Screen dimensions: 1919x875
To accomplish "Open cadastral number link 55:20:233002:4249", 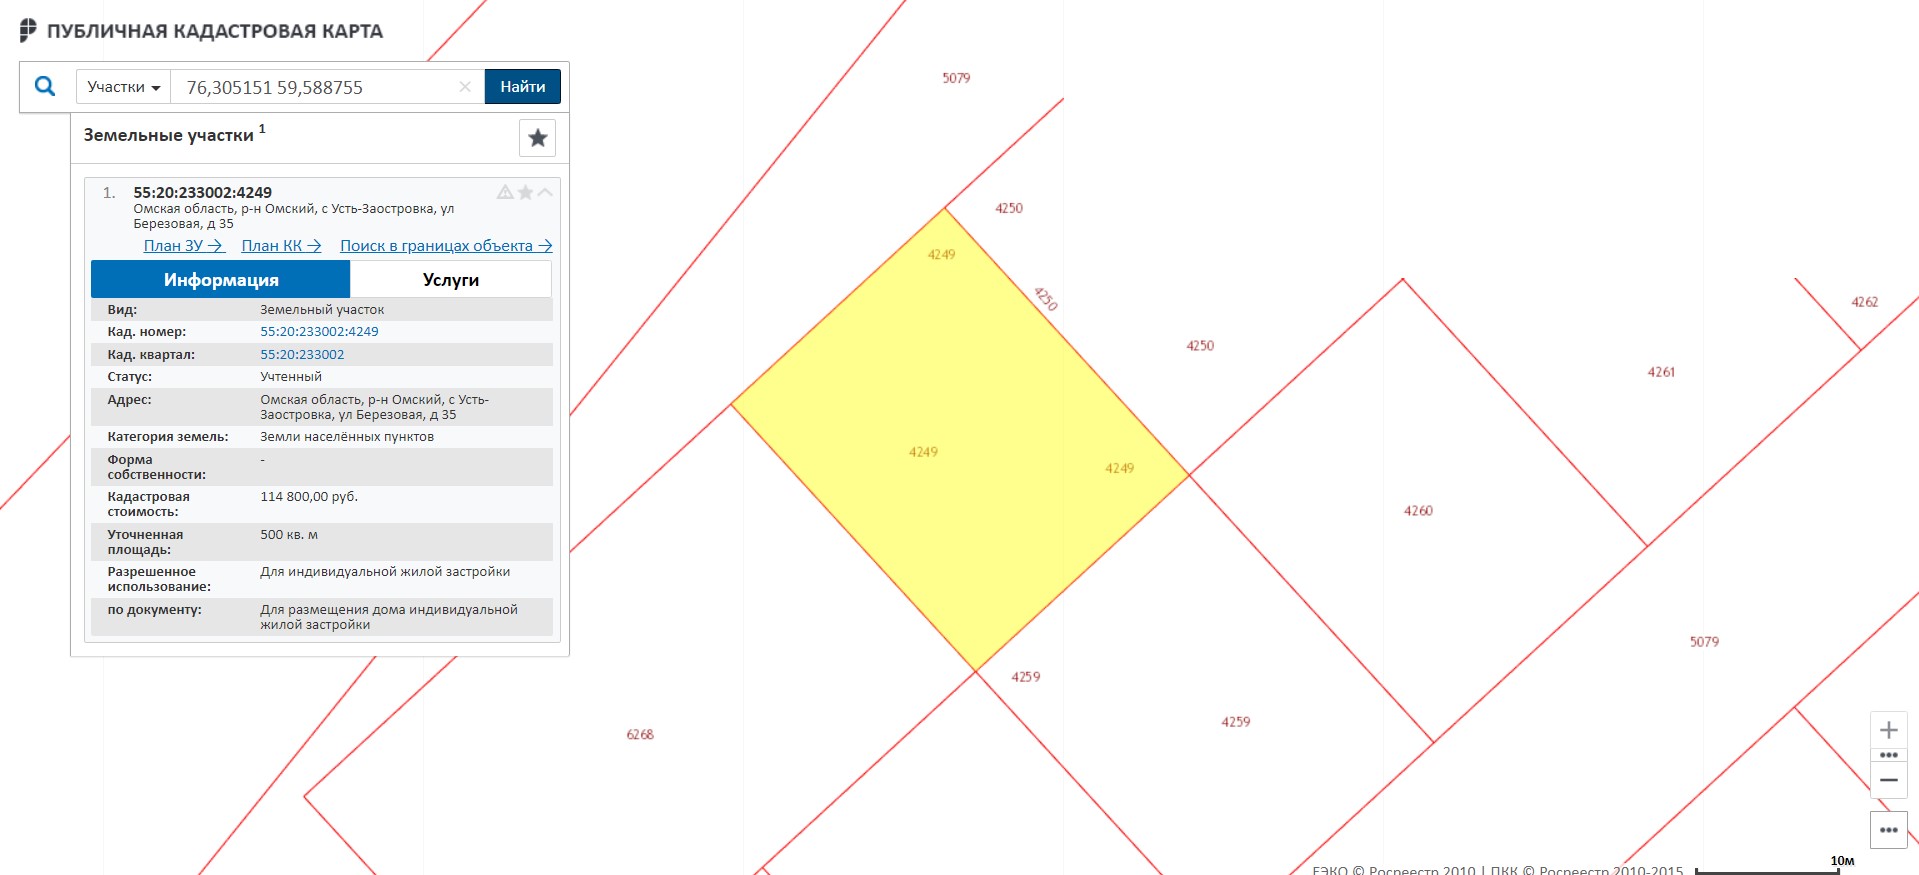I will (319, 332).
